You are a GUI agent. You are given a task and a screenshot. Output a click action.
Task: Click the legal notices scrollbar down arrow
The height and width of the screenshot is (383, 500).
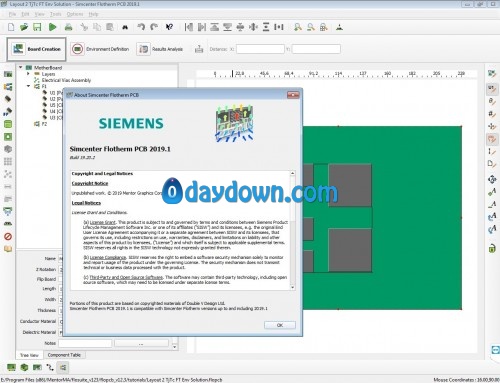pos(292,287)
